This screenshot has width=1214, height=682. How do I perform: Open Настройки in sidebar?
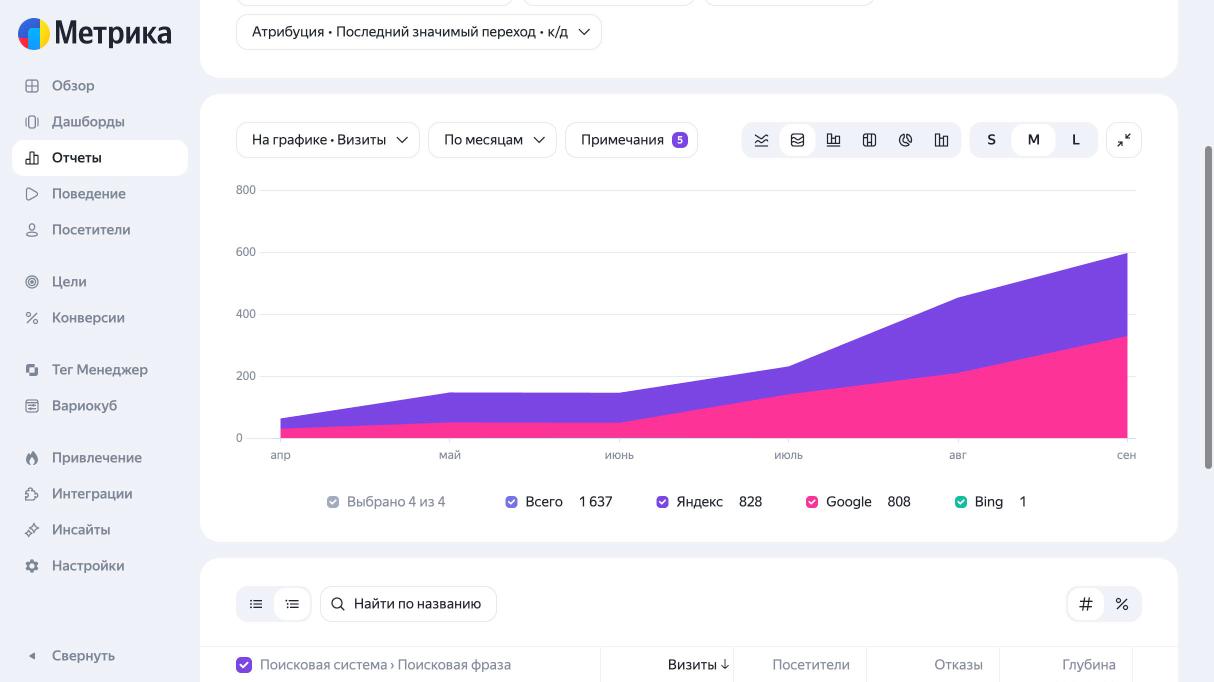click(x=100, y=566)
